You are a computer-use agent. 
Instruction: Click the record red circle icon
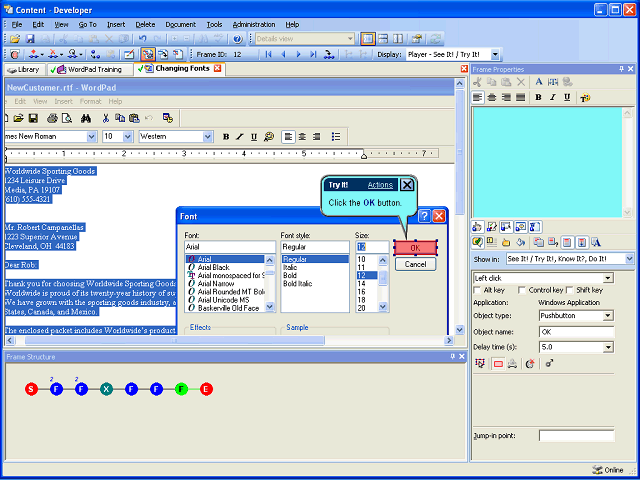[15, 54]
